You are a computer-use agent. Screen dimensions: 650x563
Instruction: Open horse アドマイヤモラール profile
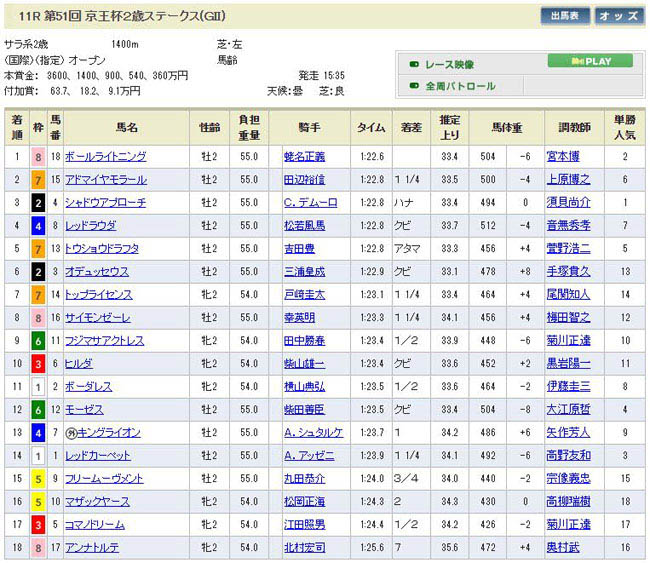click(105, 180)
